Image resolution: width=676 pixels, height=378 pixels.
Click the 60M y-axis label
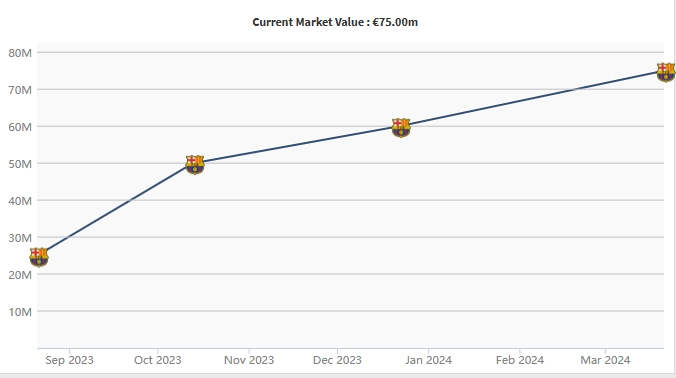point(20,127)
